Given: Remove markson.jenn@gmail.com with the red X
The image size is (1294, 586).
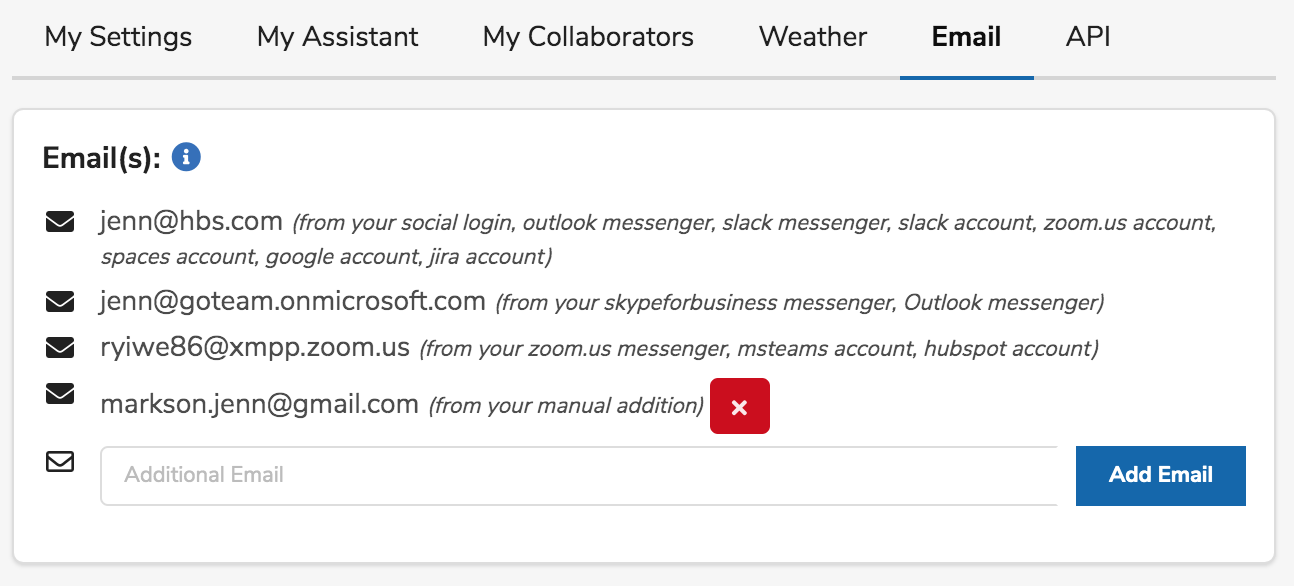Looking at the screenshot, I should (739, 406).
